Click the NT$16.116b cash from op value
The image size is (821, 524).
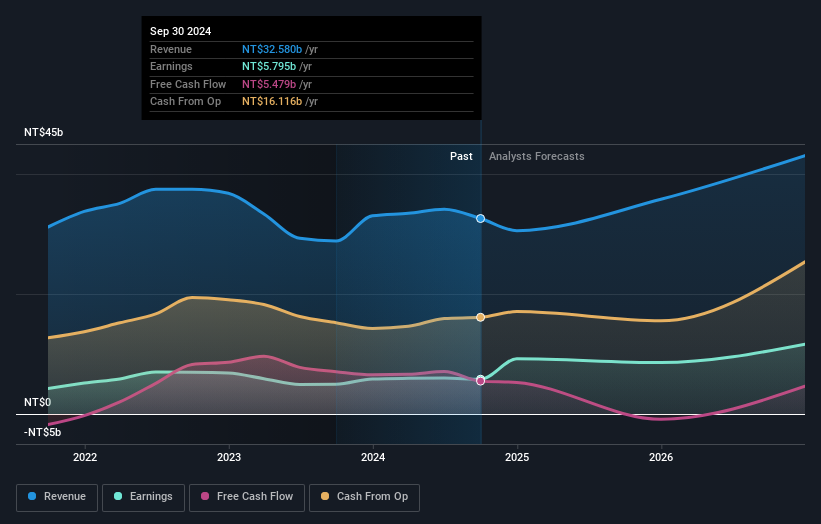click(272, 102)
